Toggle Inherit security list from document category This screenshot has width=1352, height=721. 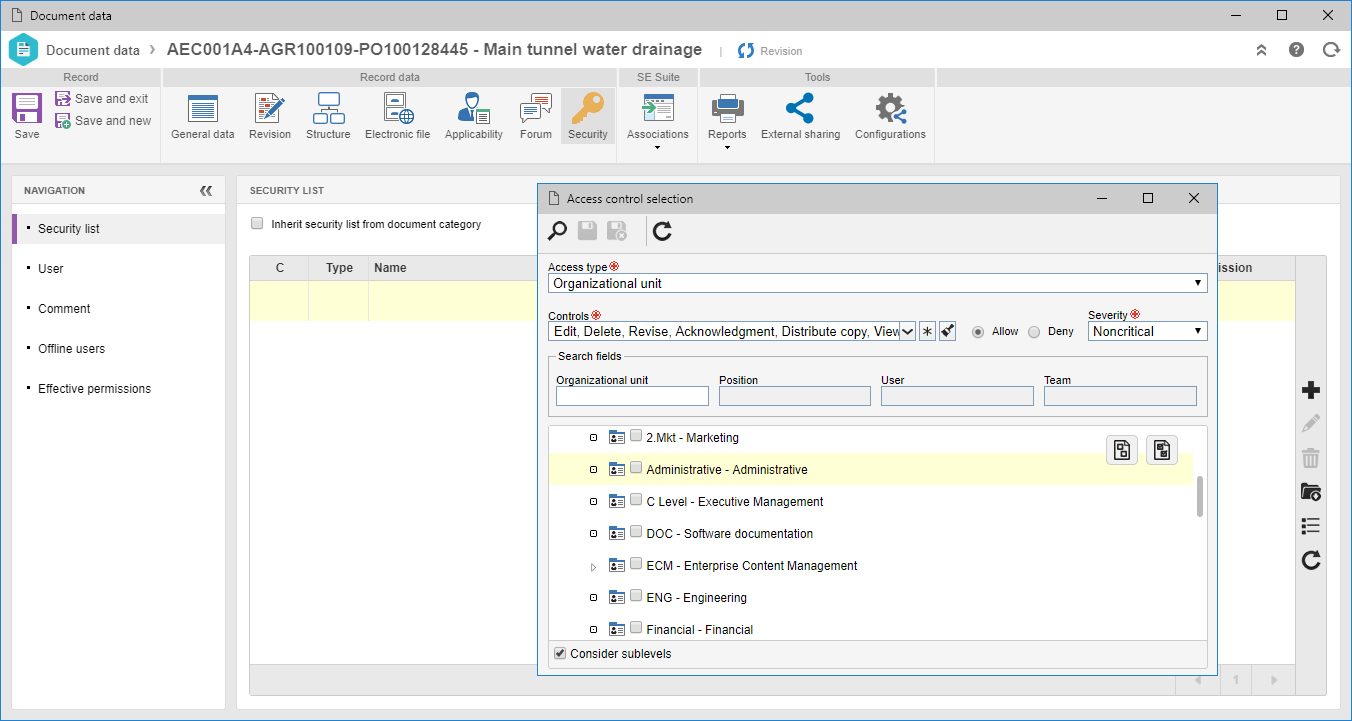pyautogui.click(x=258, y=224)
